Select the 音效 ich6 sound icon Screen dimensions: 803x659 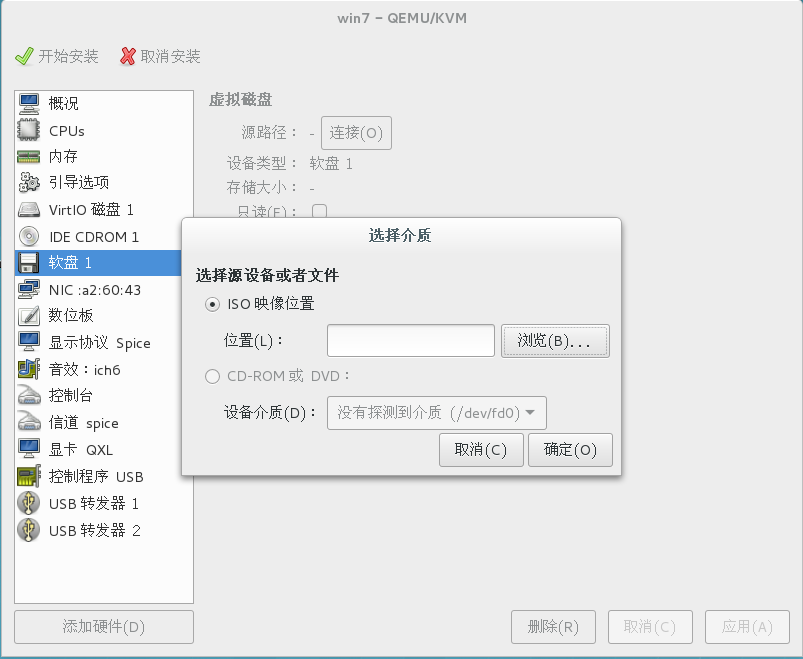pyautogui.click(x=29, y=369)
